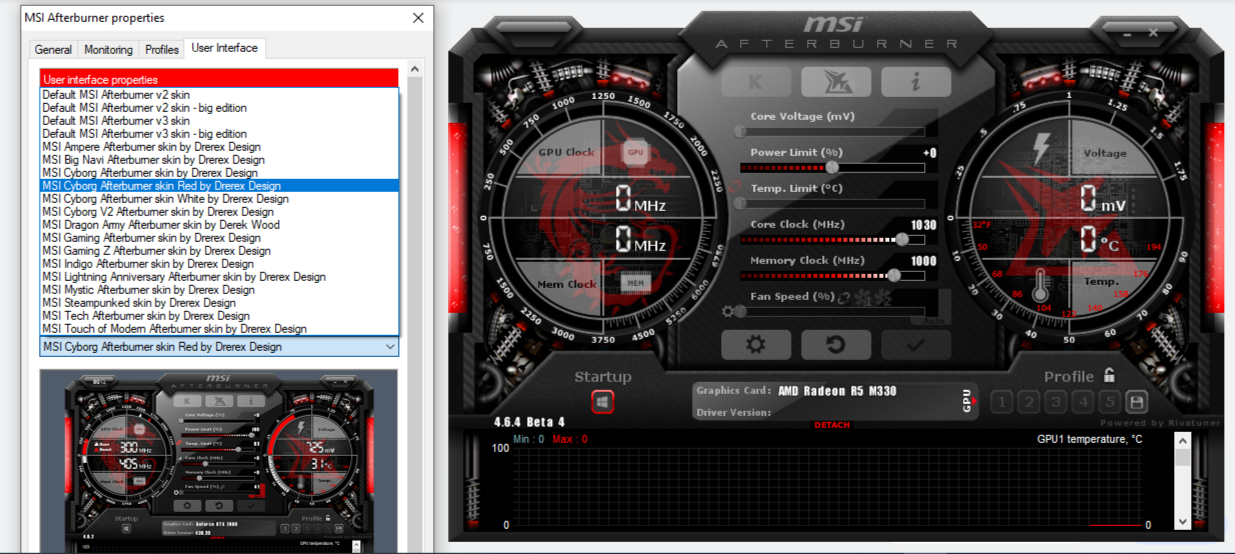This screenshot has height=554, width=1235.
Task: Choose Default MSI Afterburner v2 skin
Action: [x=219, y=94]
